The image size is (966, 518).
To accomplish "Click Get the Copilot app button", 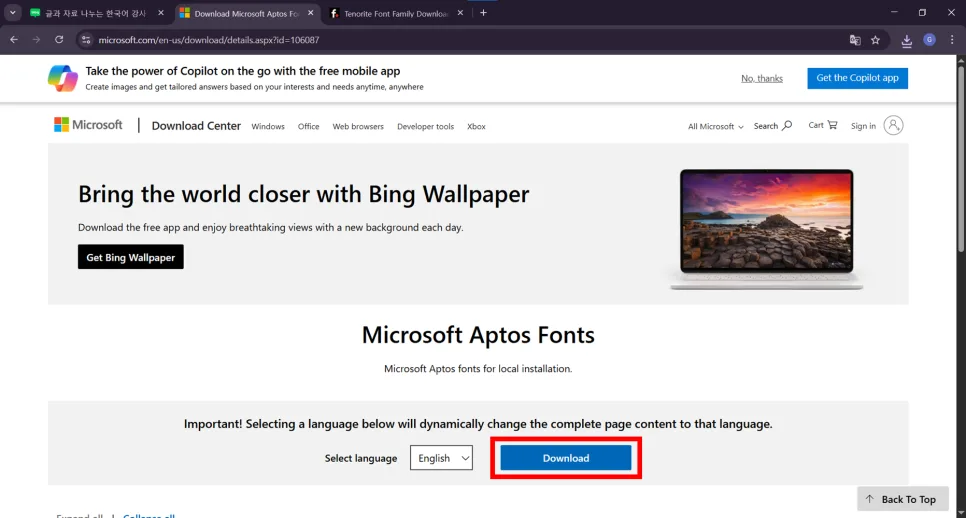I will [858, 78].
